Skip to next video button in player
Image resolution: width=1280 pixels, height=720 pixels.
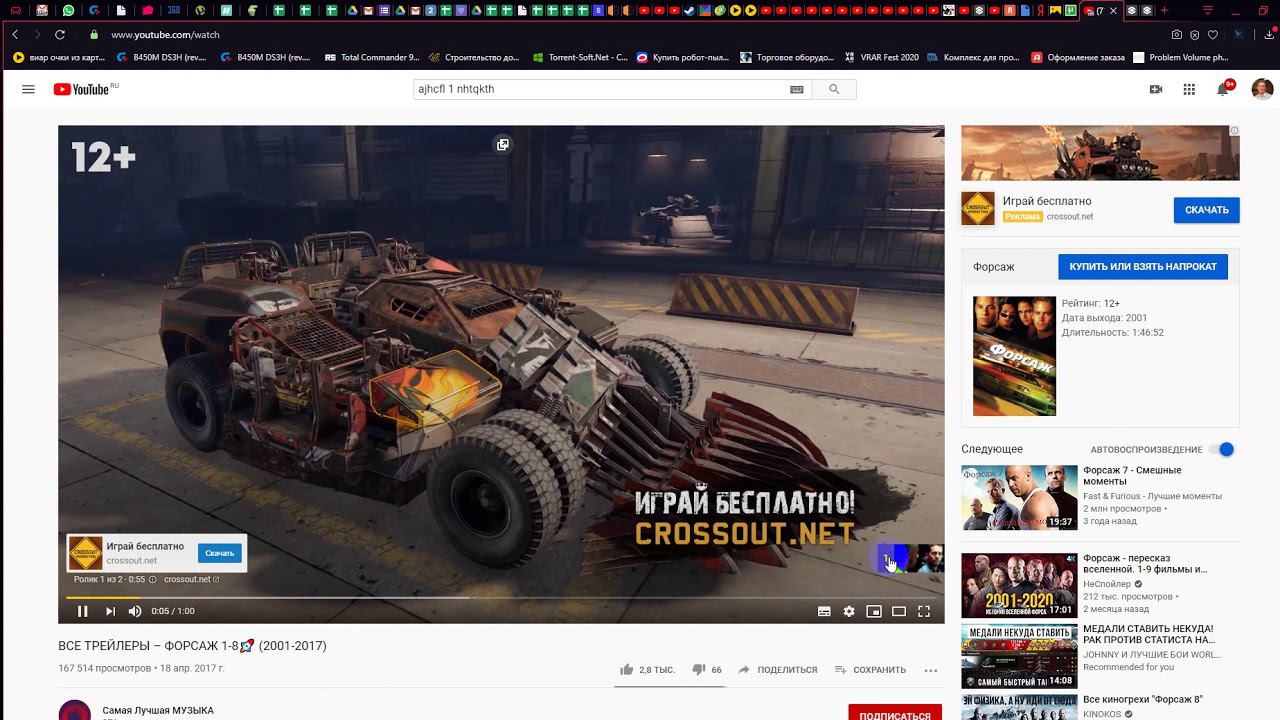click(x=110, y=611)
